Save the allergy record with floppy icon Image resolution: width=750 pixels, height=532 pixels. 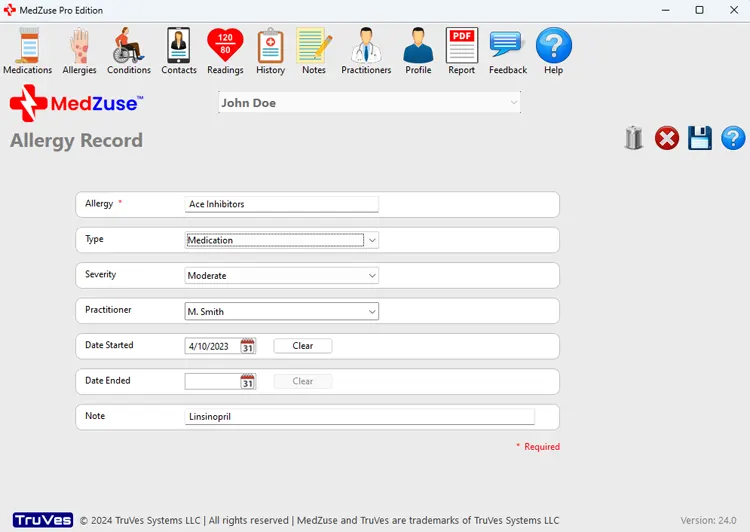pyautogui.click(x=700, y=138)
